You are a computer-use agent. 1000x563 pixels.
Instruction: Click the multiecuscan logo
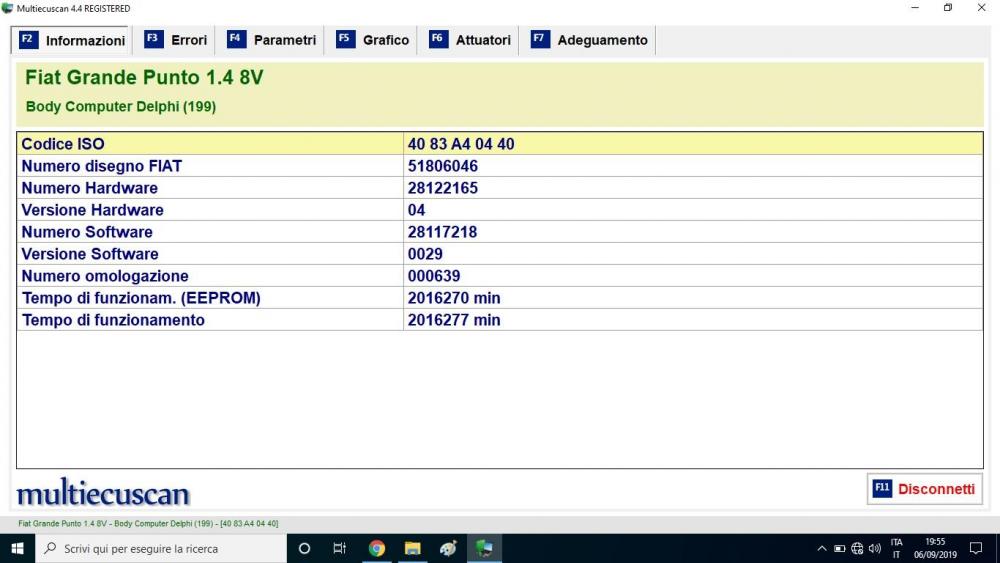tap(103, 493)
